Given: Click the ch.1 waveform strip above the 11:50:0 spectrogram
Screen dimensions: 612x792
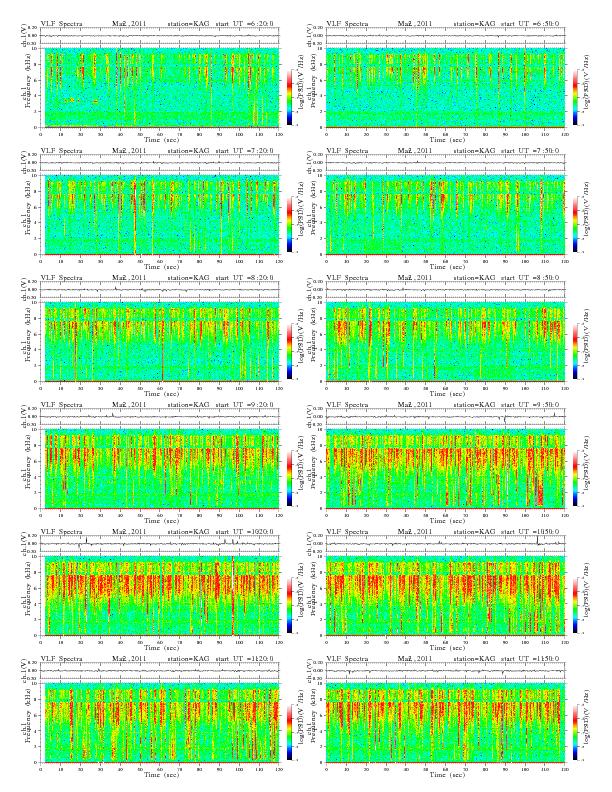Looking at the screenshot, I should pyautogui.click(x=445, y=671).
